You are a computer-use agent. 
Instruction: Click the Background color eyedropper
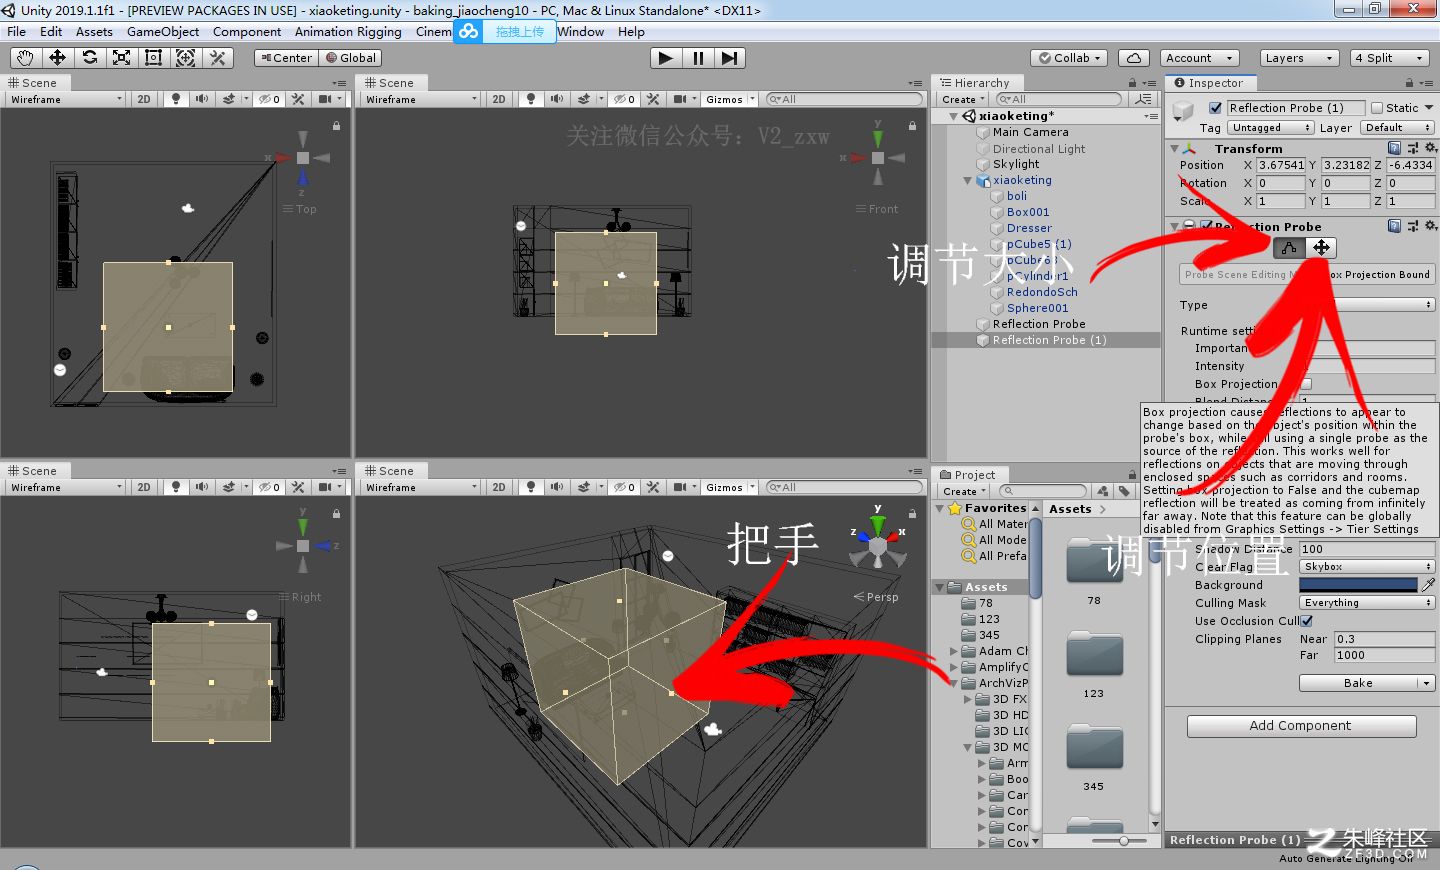pyautogui.click(x=1428, y=584)
